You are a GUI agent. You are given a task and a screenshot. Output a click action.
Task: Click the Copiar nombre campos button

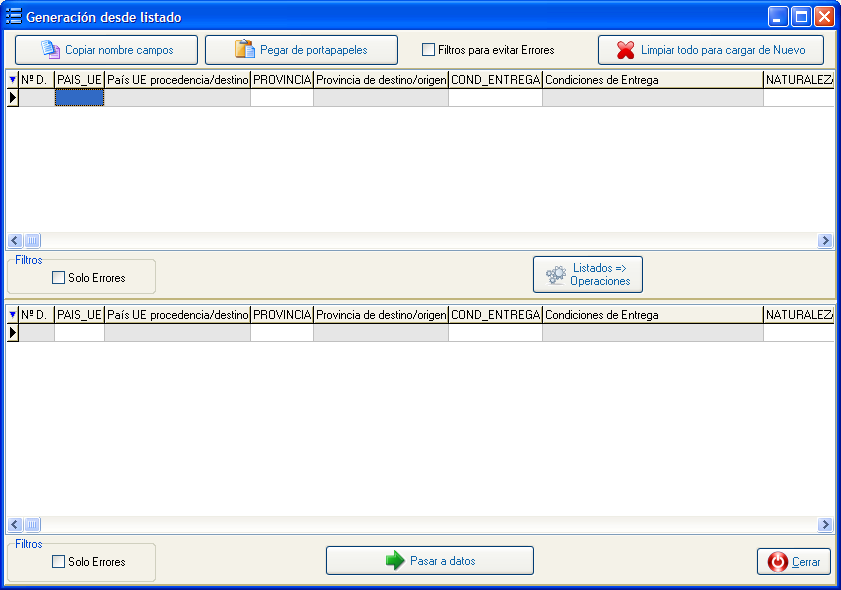(107, 50)
